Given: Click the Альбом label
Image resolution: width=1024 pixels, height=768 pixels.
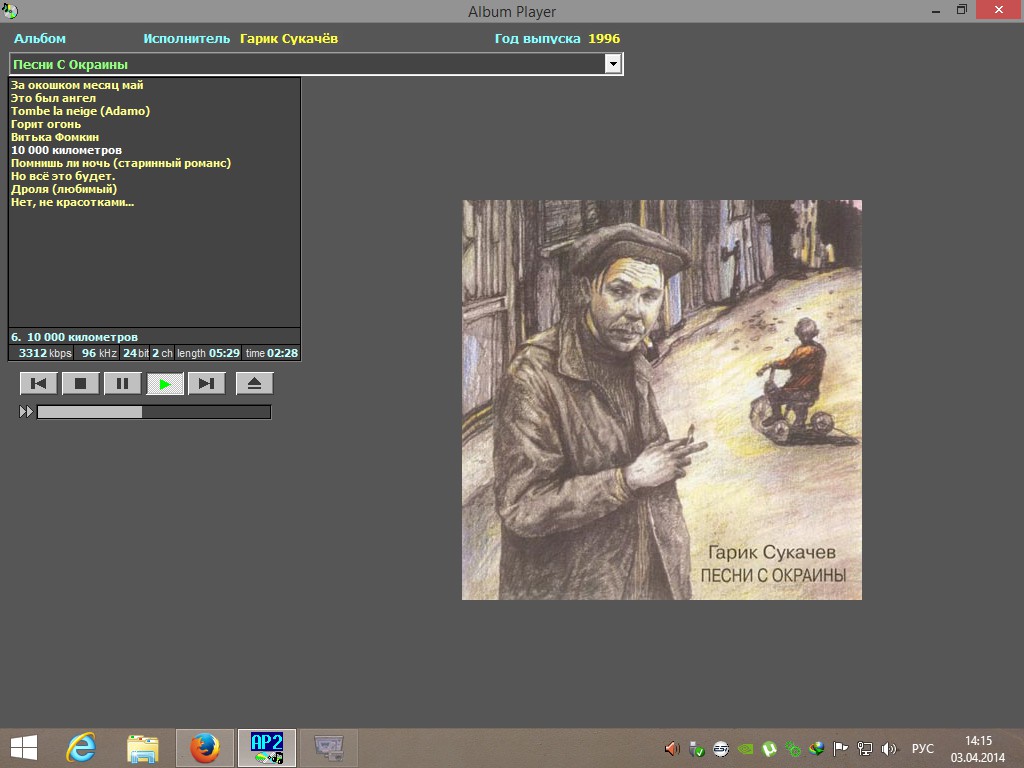Looking at the screenshot, I should (40, 39).
